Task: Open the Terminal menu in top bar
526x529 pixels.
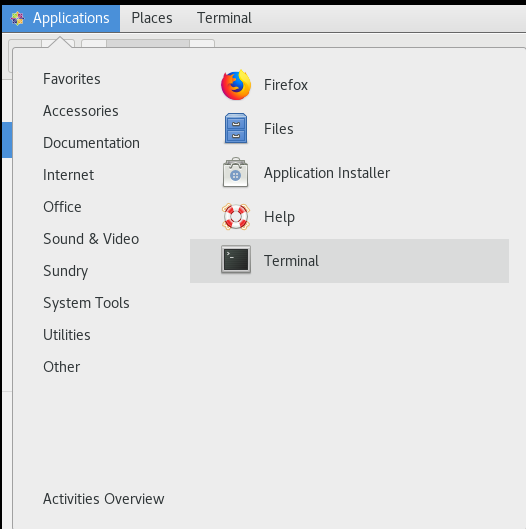Action: click(x=224, y=18)
